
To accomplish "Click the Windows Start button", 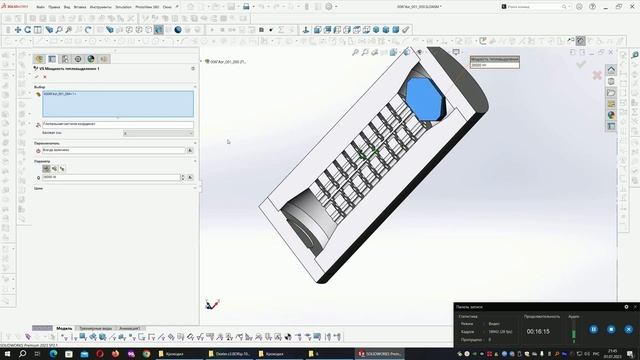I will (x=7, y=354).
